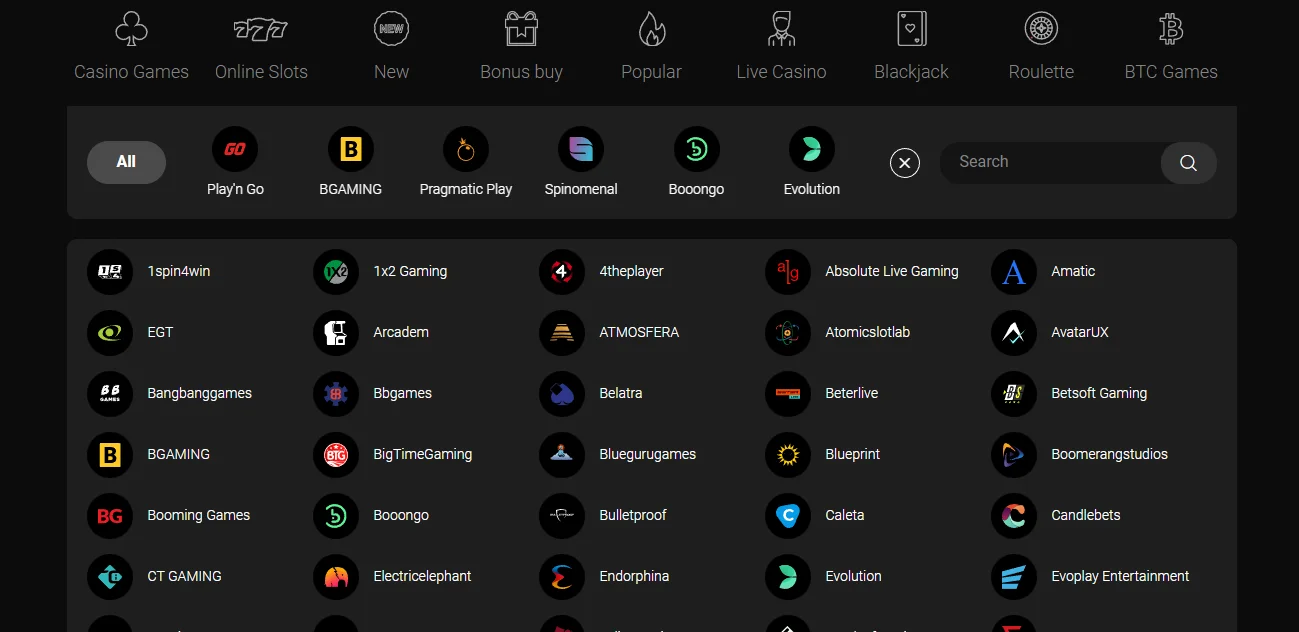The height and width of the screenshot is (632, 1299).
Task: Click the Atomicslotlab provider logo
Action: click(788, 333)
